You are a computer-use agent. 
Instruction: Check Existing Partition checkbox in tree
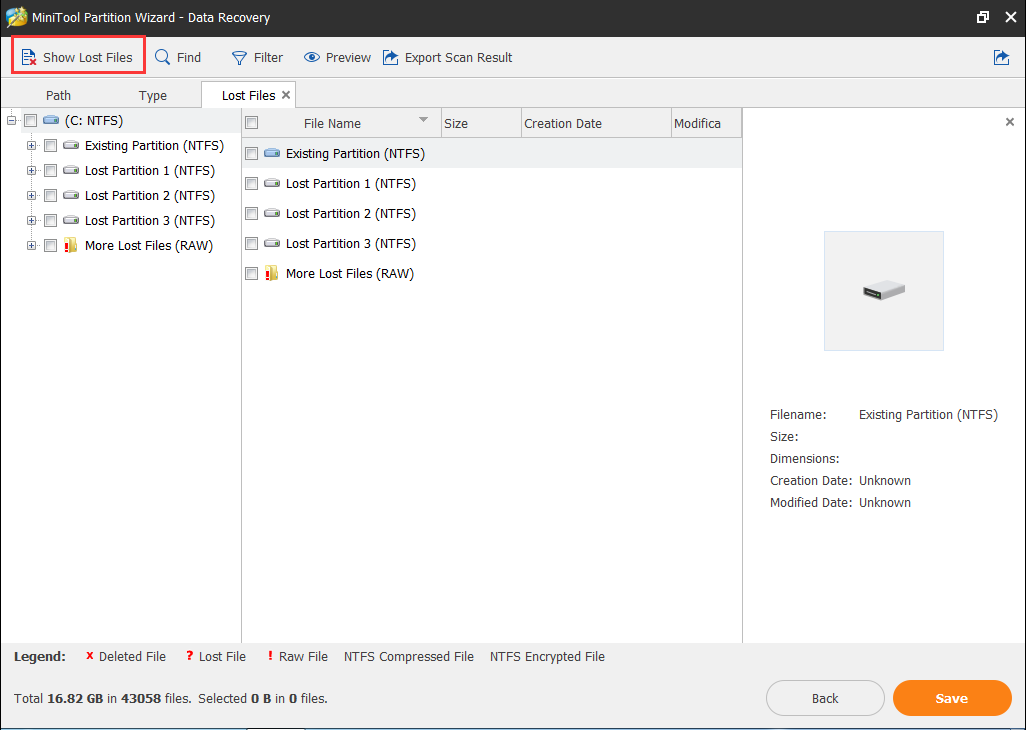[50, 146]
